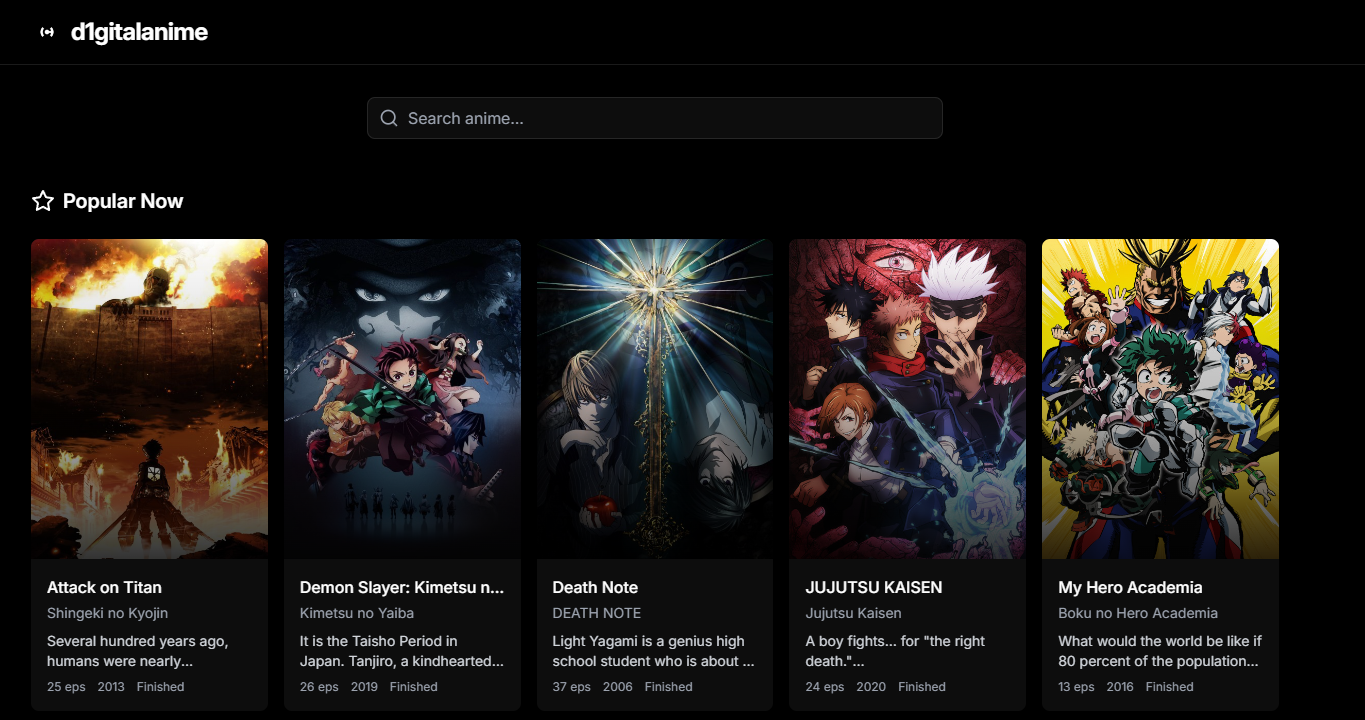1365x720 pixels.
Task: Open the Death Note poster image
Action: click(655, 399)
